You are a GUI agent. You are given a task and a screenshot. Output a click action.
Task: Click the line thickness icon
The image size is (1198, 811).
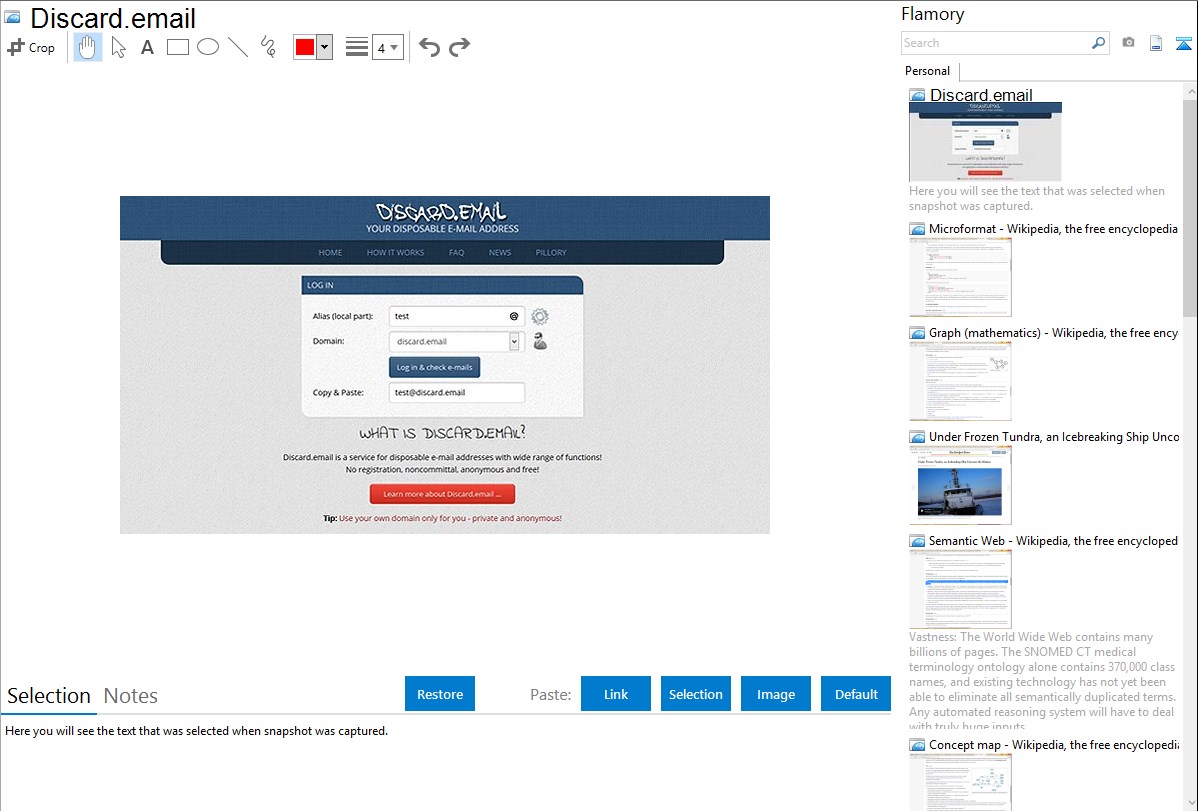[357, 47]
